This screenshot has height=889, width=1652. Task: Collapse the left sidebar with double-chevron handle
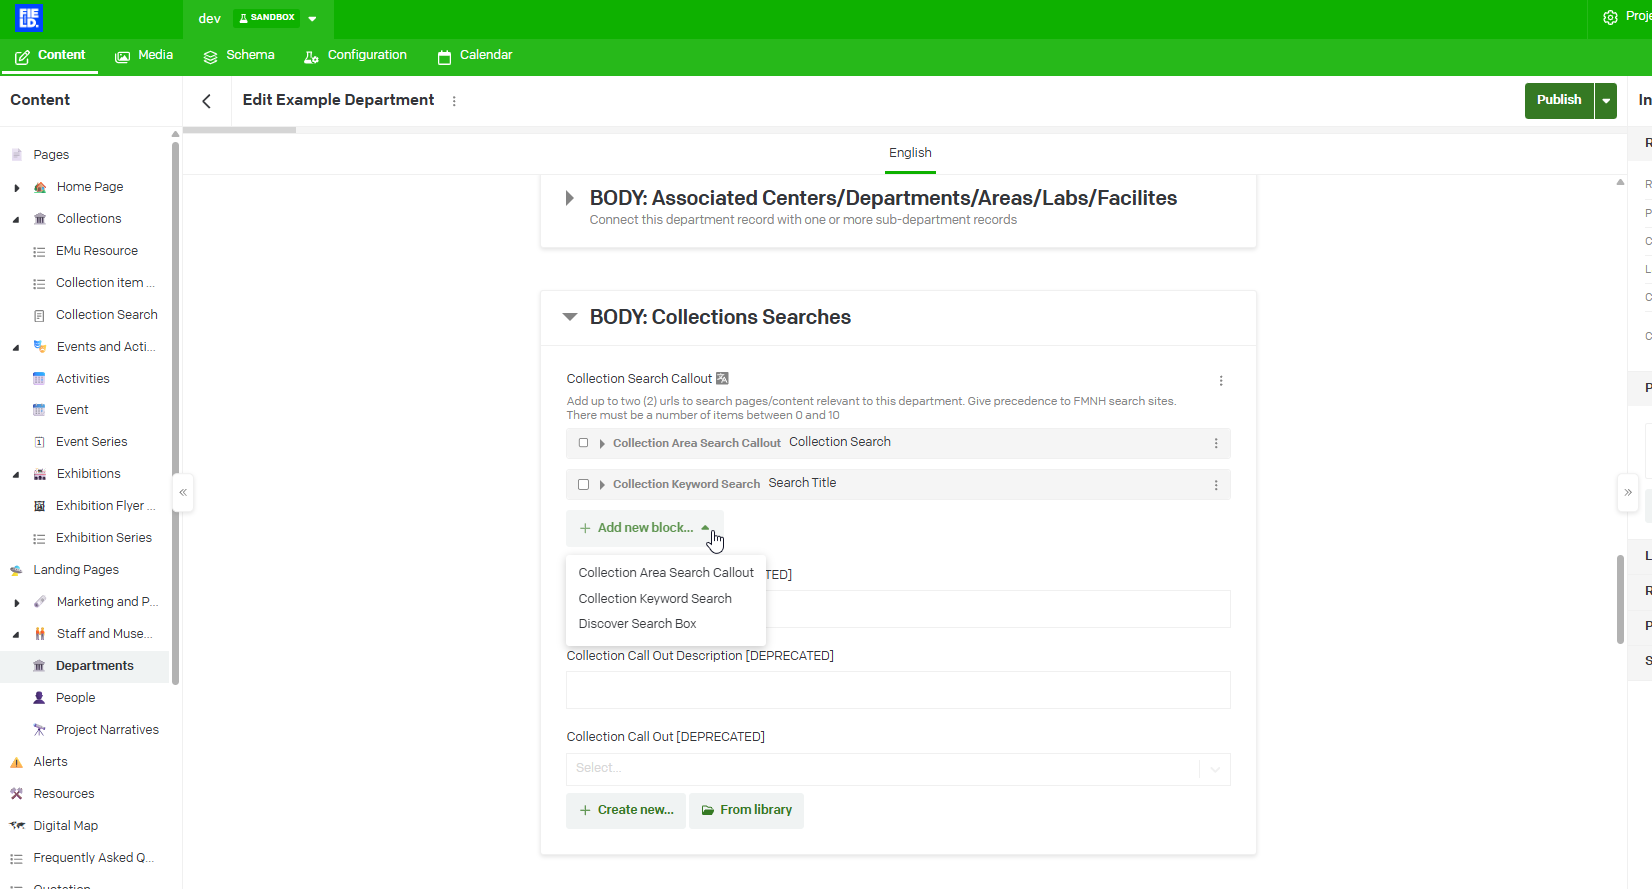coord(183,492)
